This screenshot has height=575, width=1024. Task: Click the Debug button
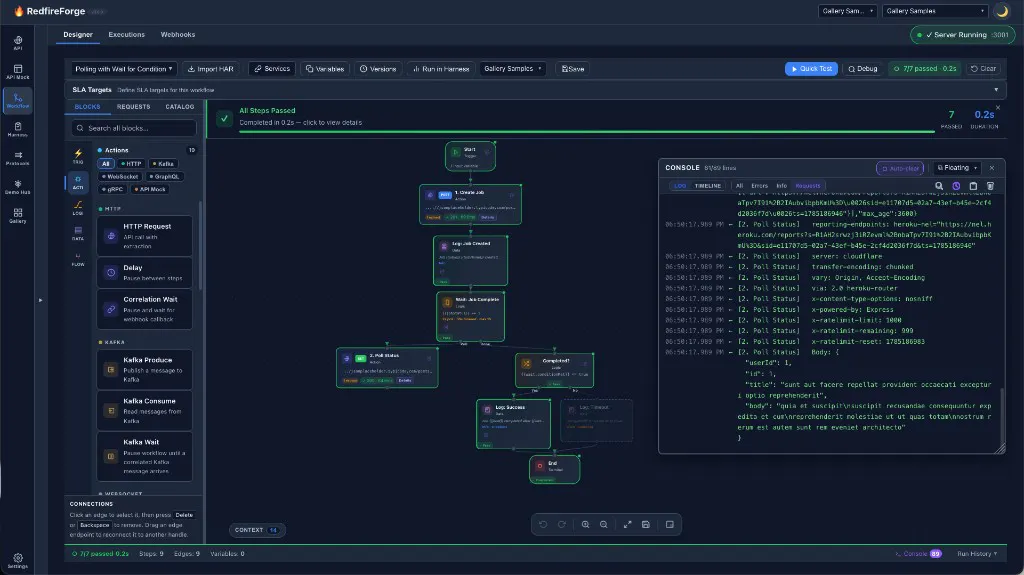863,69
